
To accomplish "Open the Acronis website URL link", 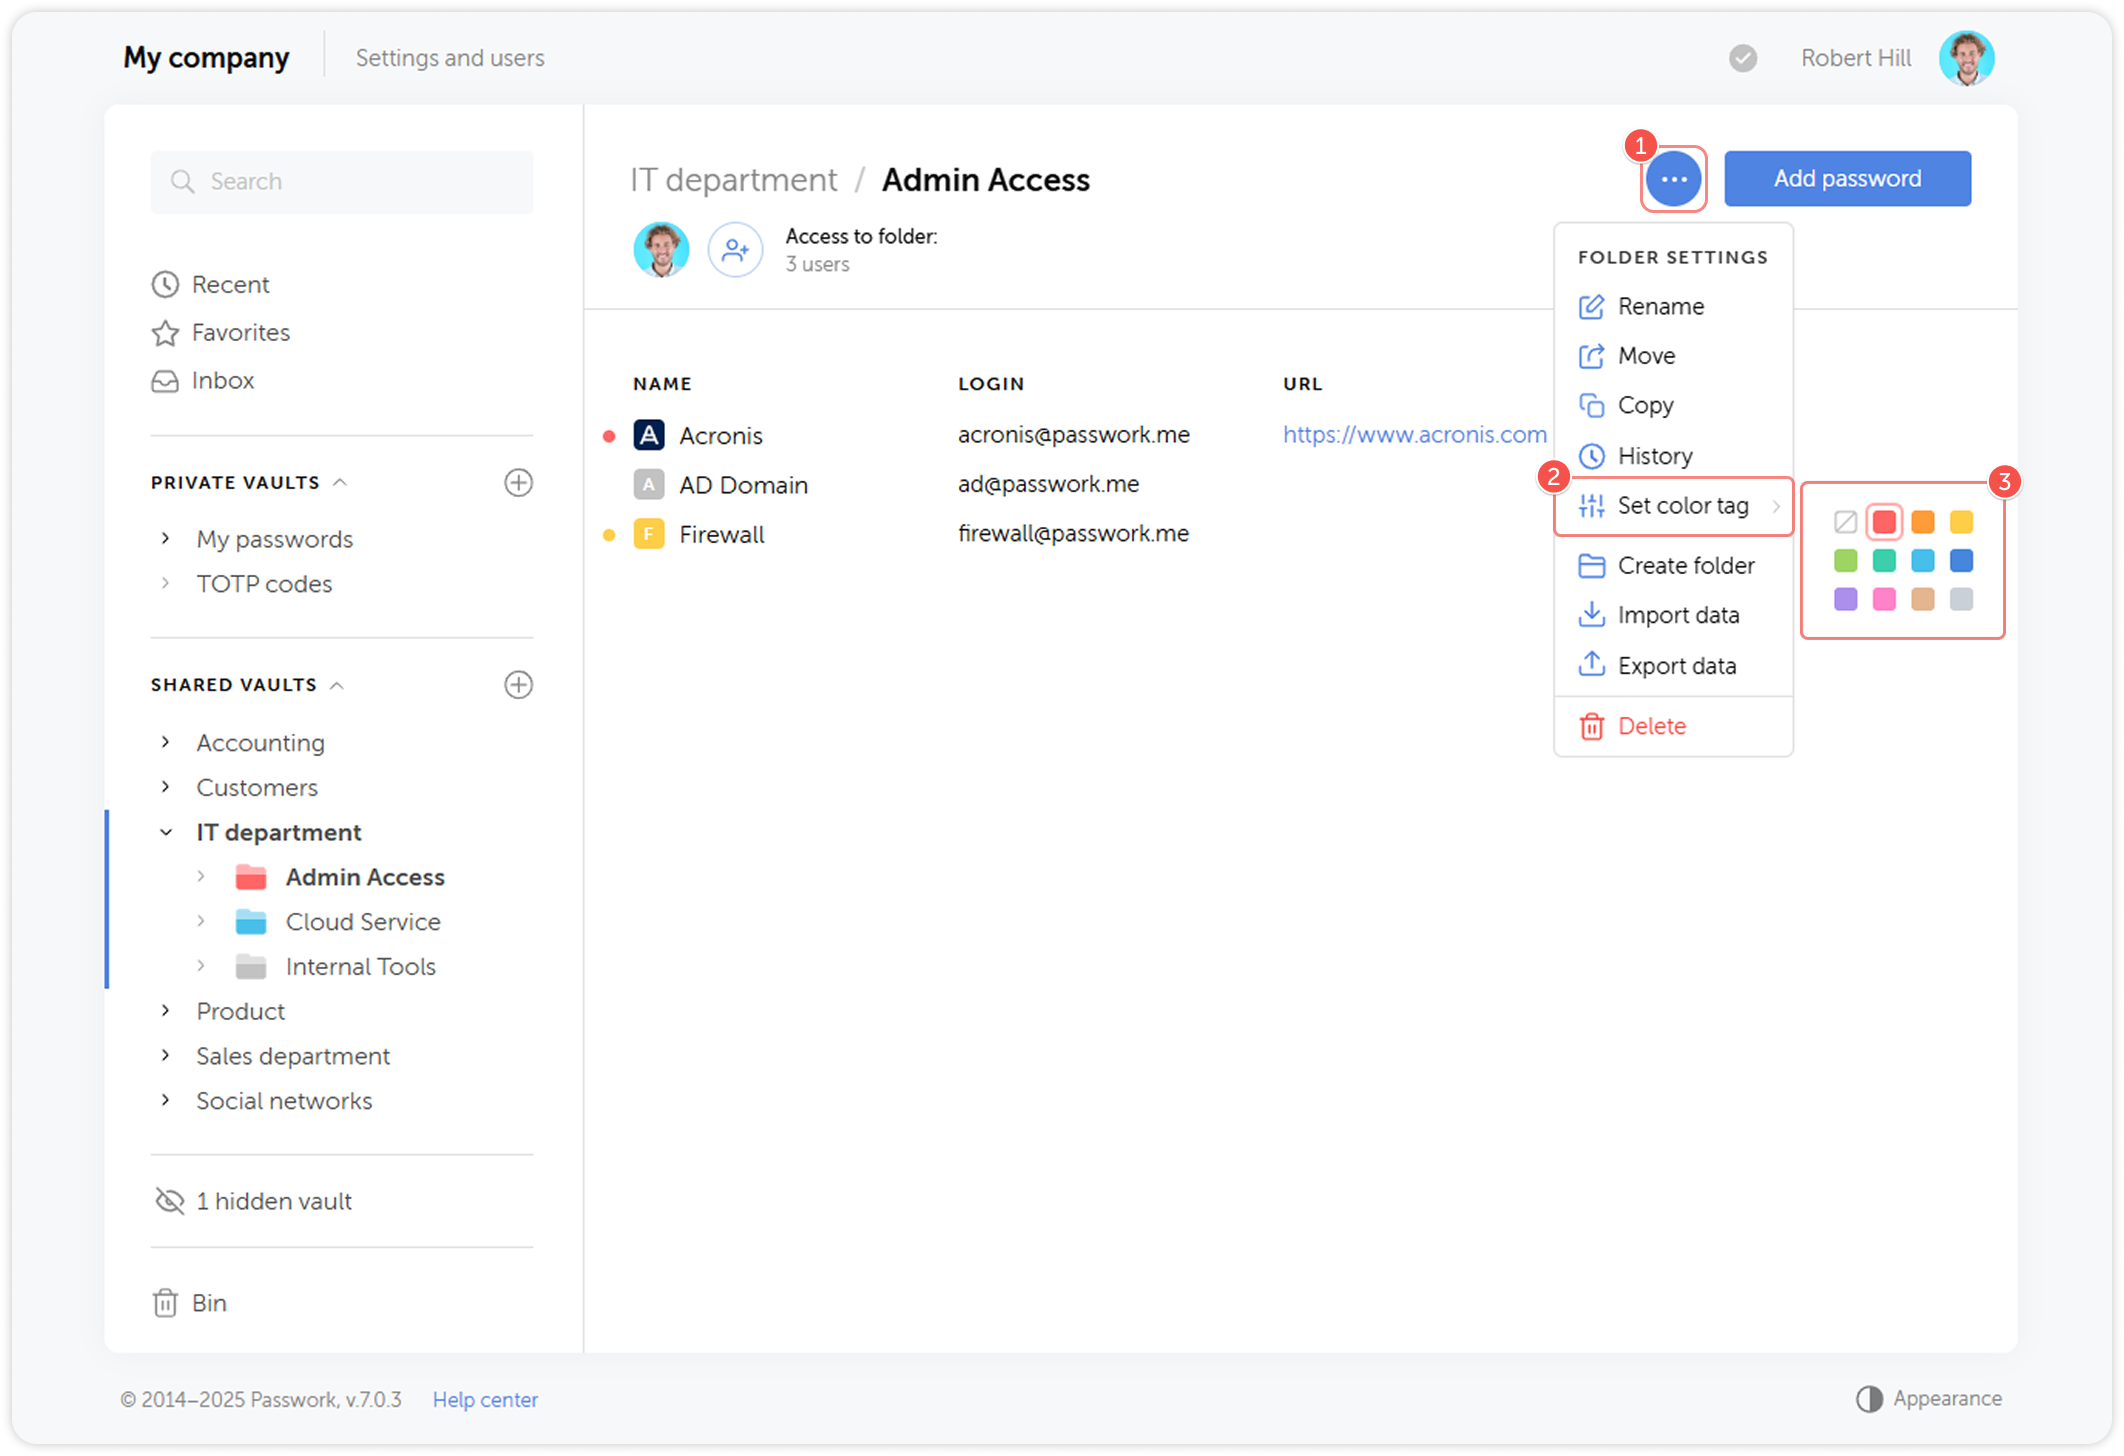I will point(1414,435).
